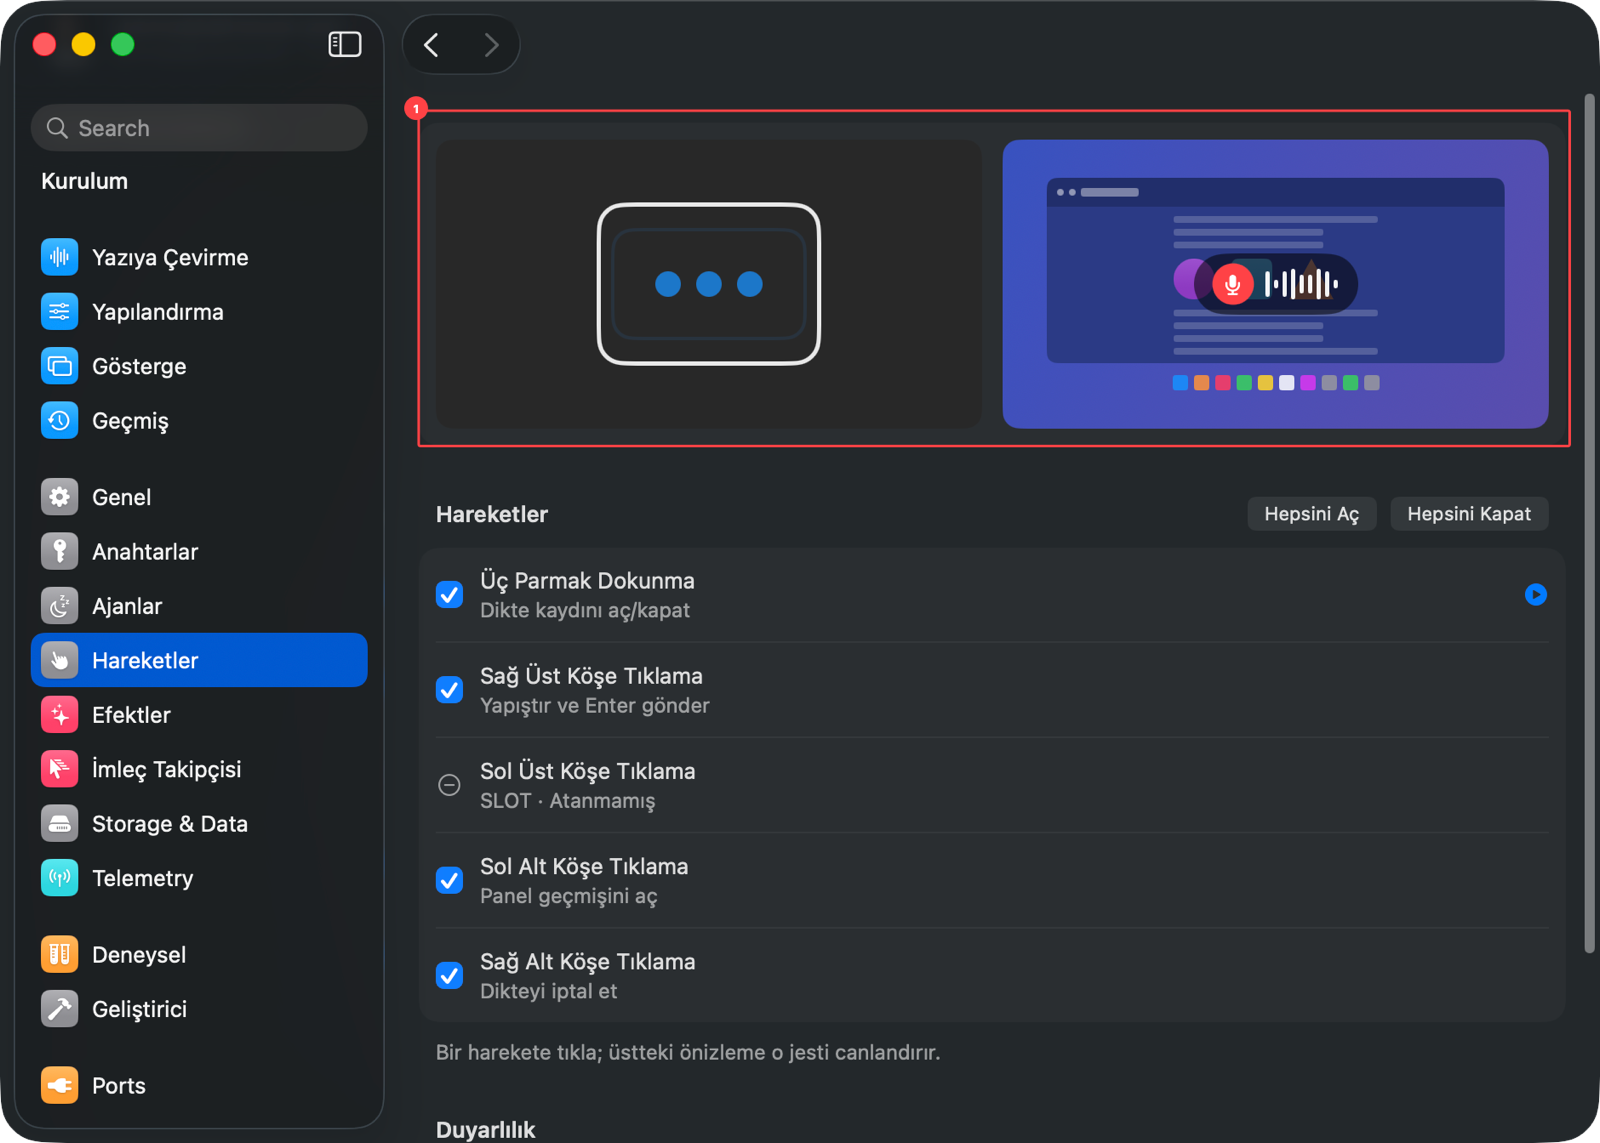Open Yazıya Çevirme settings pane
The height and width of the screenshot is (1143, 1600).
pyautogui.click(x=199, y=257)
